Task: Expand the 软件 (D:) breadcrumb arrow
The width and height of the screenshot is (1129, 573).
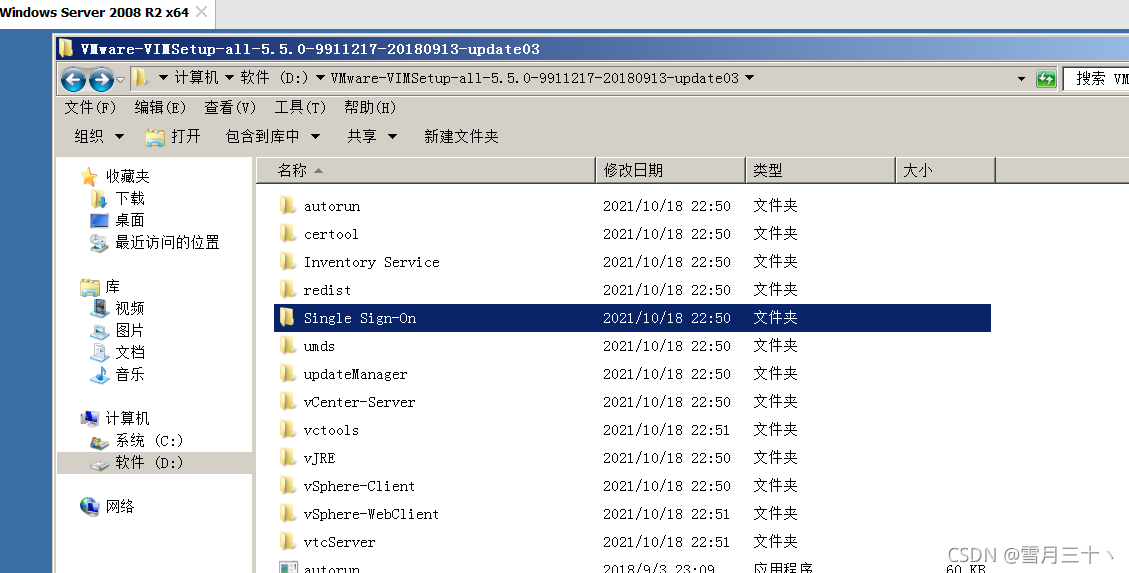Action: coord(320,78)
